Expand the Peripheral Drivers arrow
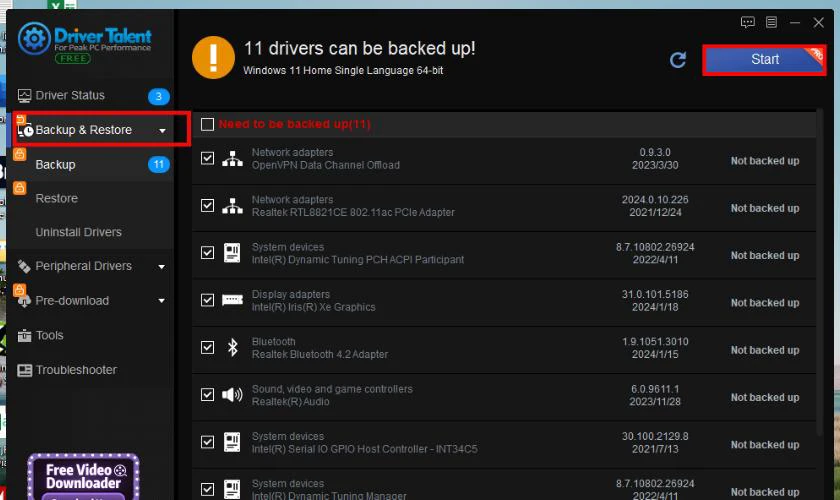The height and width of the screenshot is (500, 840). pyautogui.click(x=162, y=267)
